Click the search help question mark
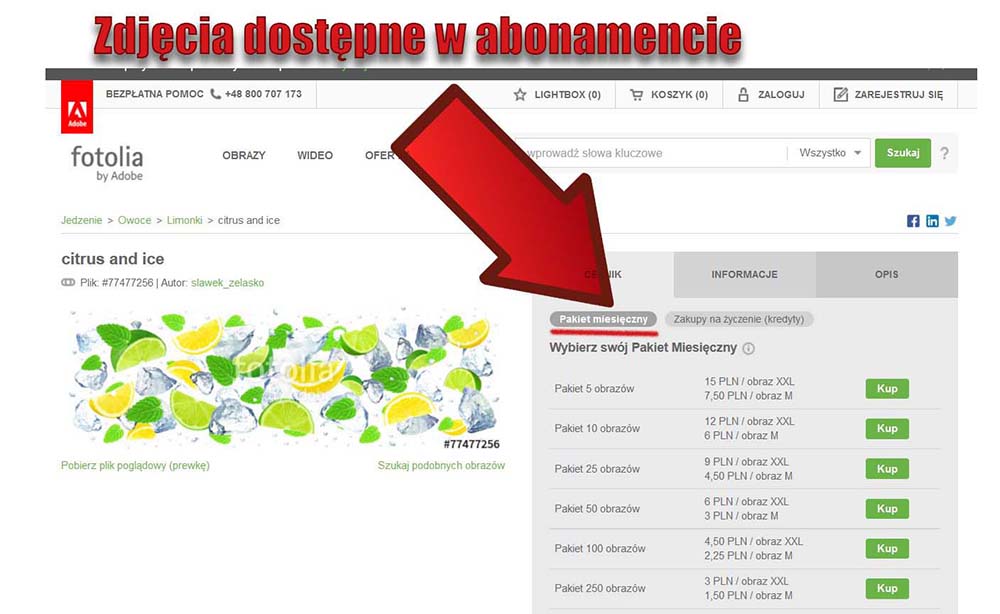This screenshot has width=1000, height=614. coord(944,154)
